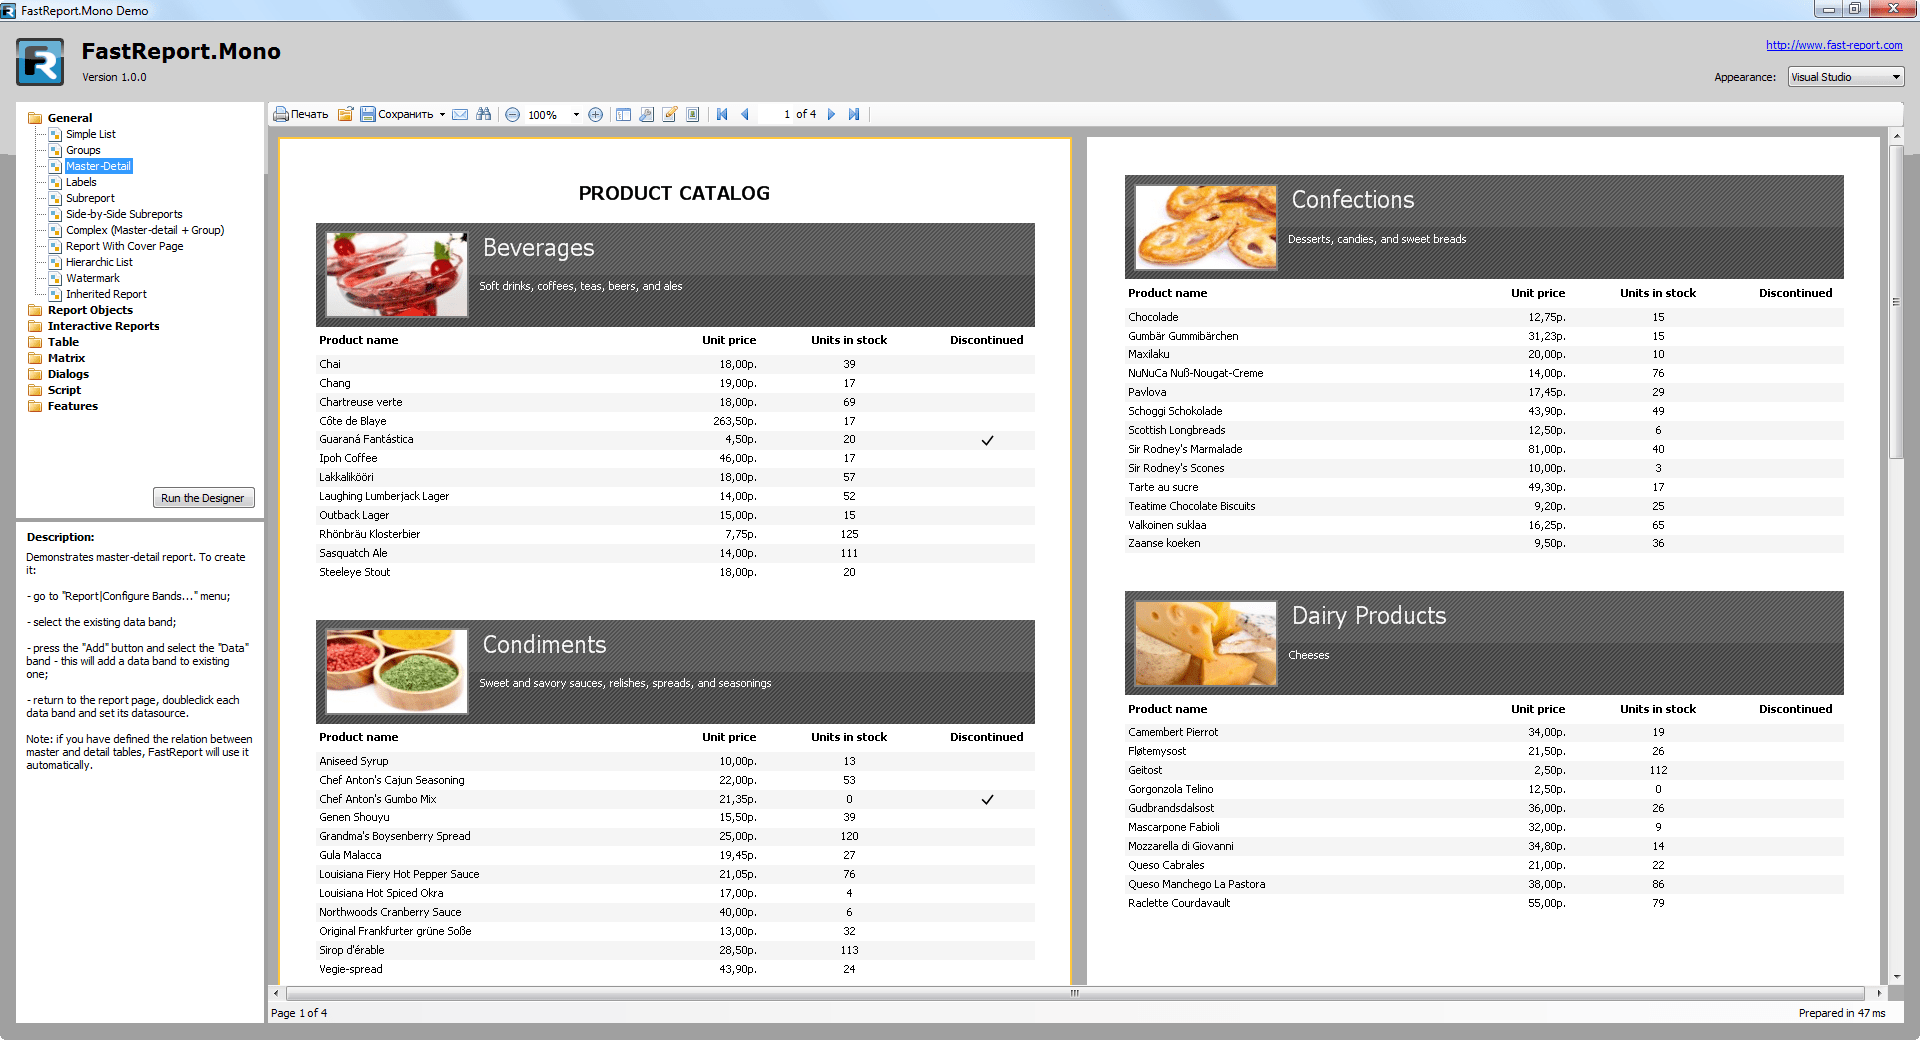Select Subreport in the tree

tap(90, 198)
